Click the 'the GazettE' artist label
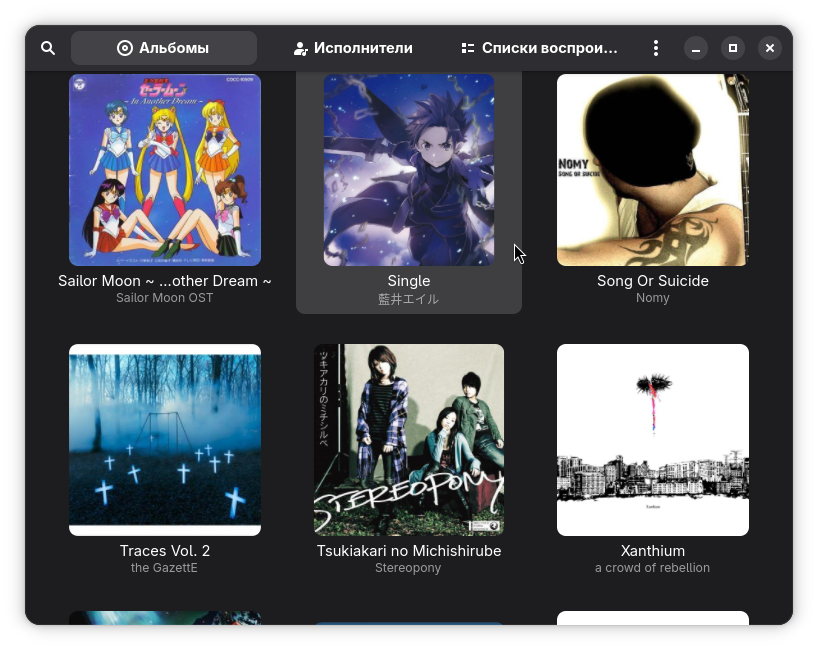 tap(164, 568)
